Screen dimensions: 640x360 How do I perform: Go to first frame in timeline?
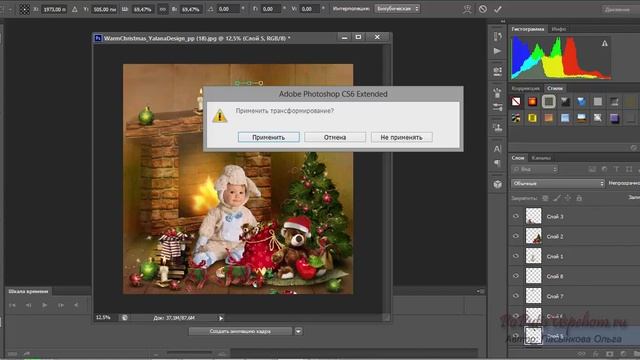(12, 305)
